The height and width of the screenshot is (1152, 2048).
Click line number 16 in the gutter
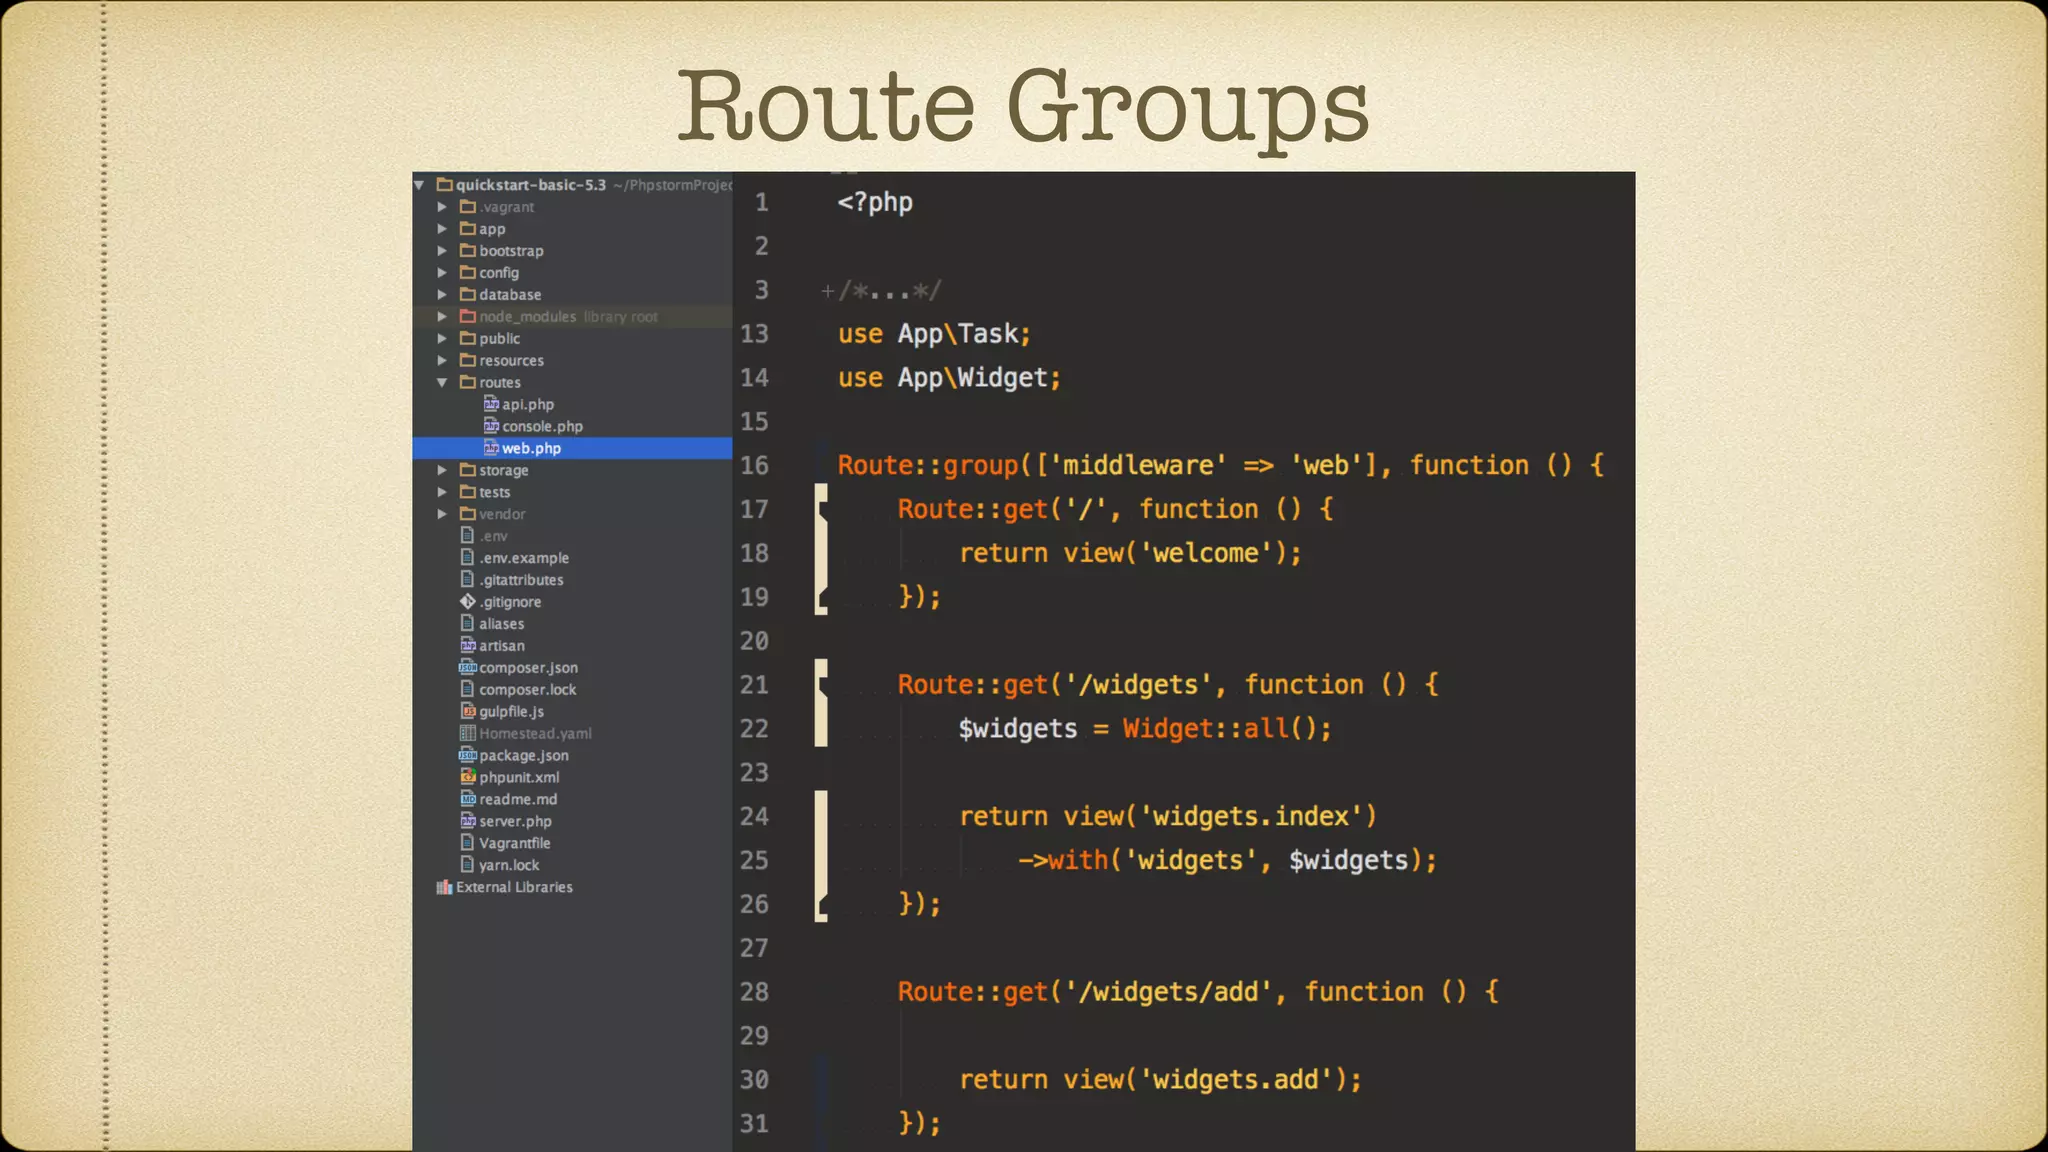[x=754, y=465]
